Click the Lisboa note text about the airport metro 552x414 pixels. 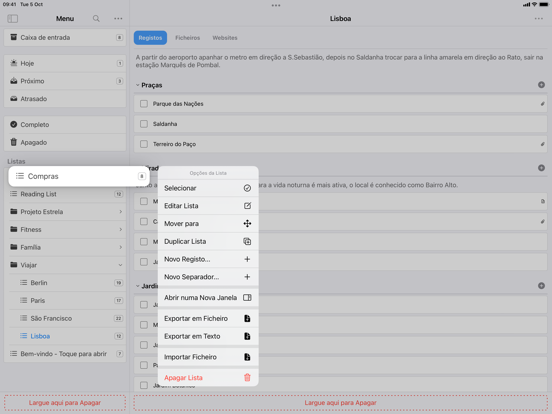(x=340, y=61)
